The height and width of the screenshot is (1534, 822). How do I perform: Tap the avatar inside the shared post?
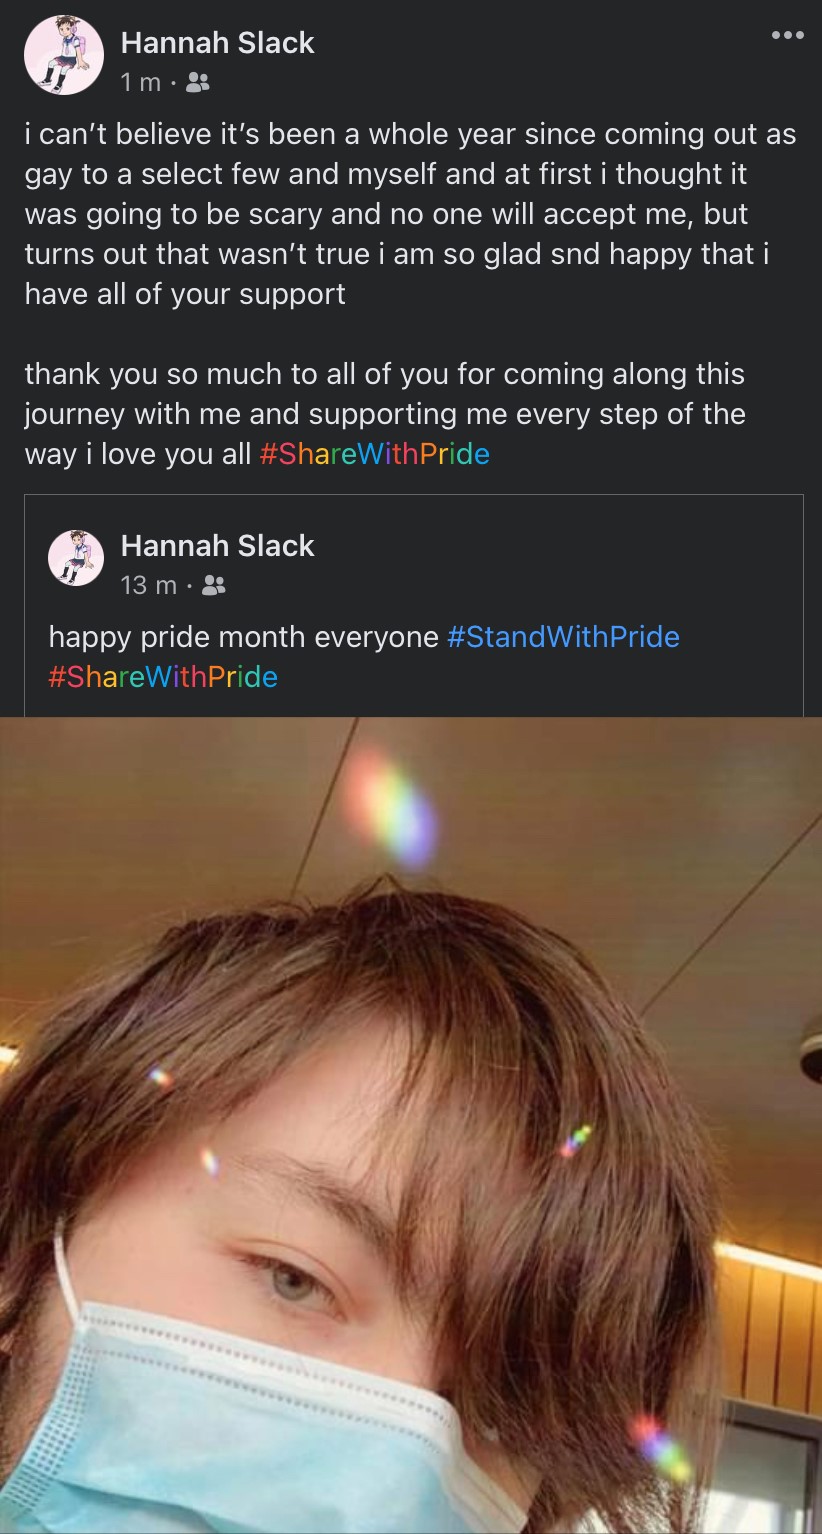click(x=76, y=558)
